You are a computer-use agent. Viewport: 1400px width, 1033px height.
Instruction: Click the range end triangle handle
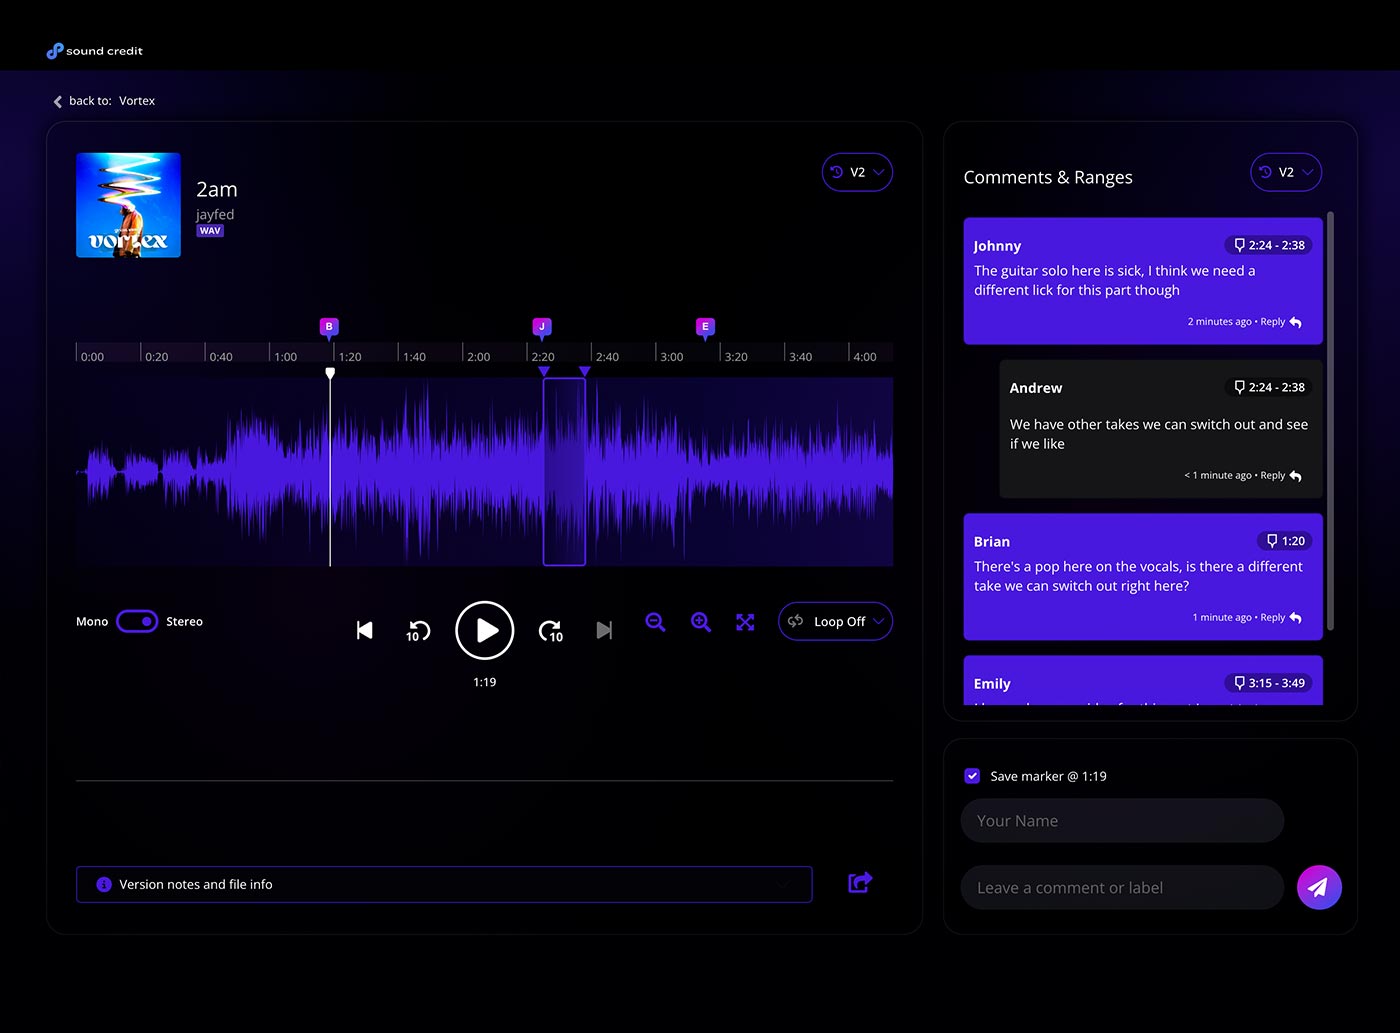tap(585, 371)
